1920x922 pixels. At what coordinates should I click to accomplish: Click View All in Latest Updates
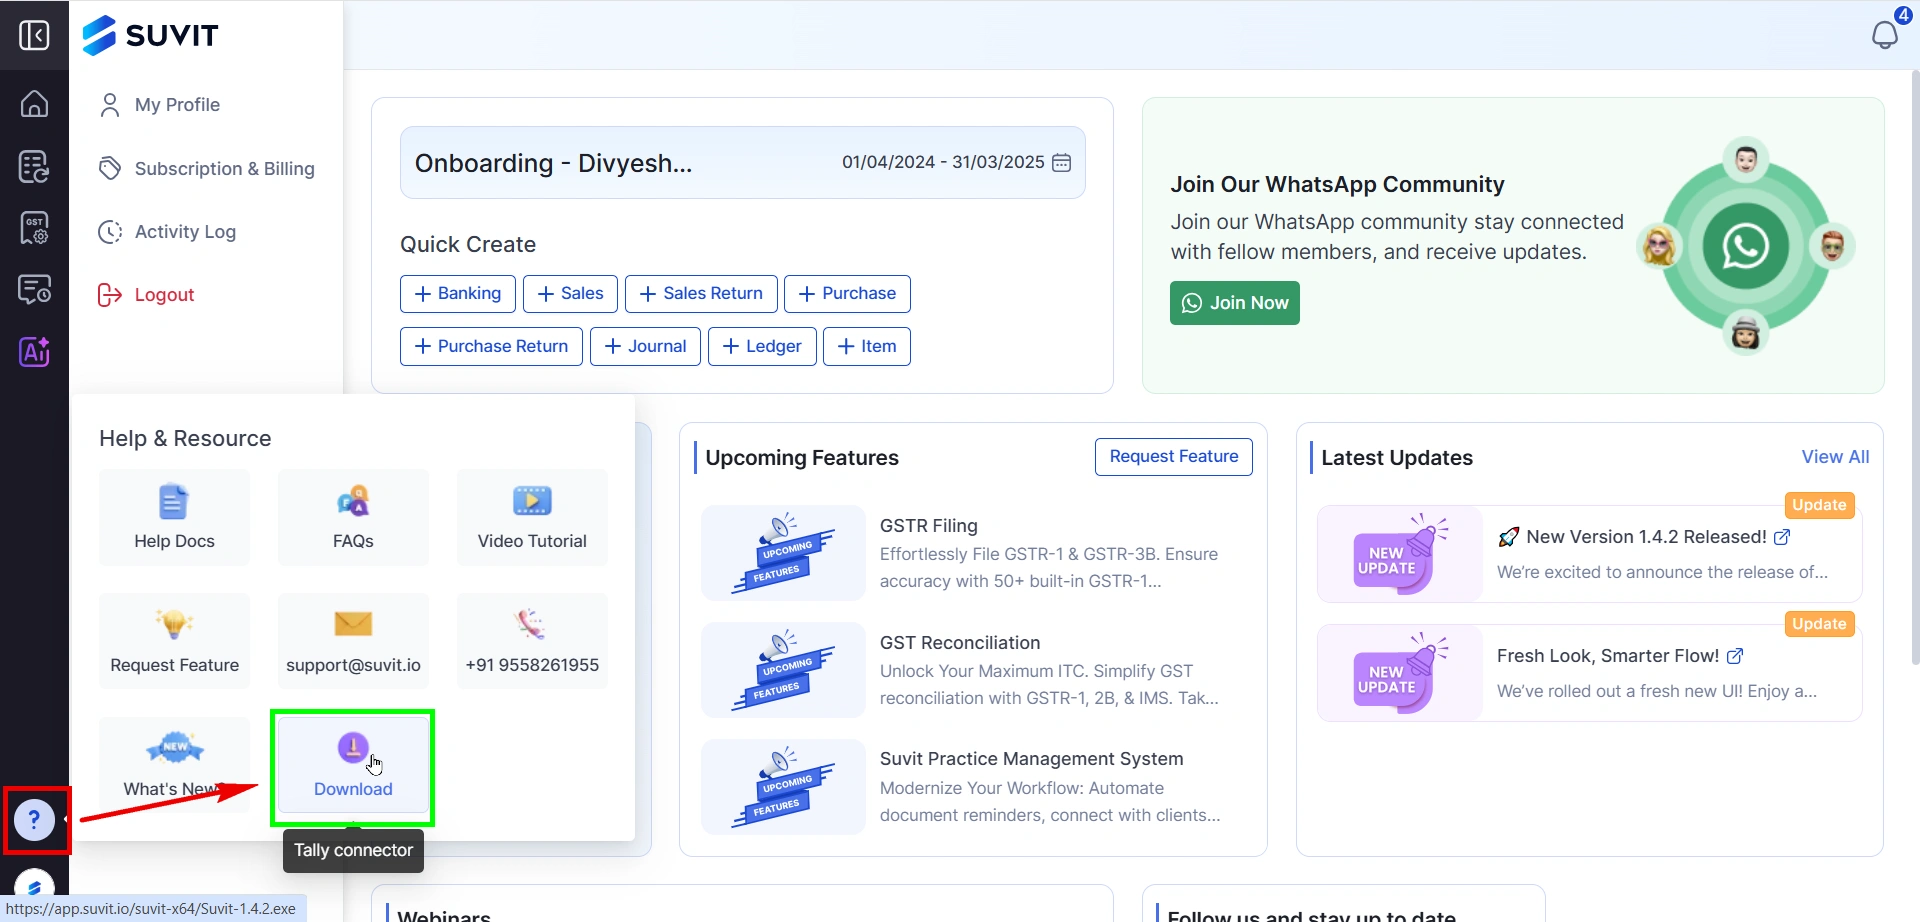pos(1835,457)
